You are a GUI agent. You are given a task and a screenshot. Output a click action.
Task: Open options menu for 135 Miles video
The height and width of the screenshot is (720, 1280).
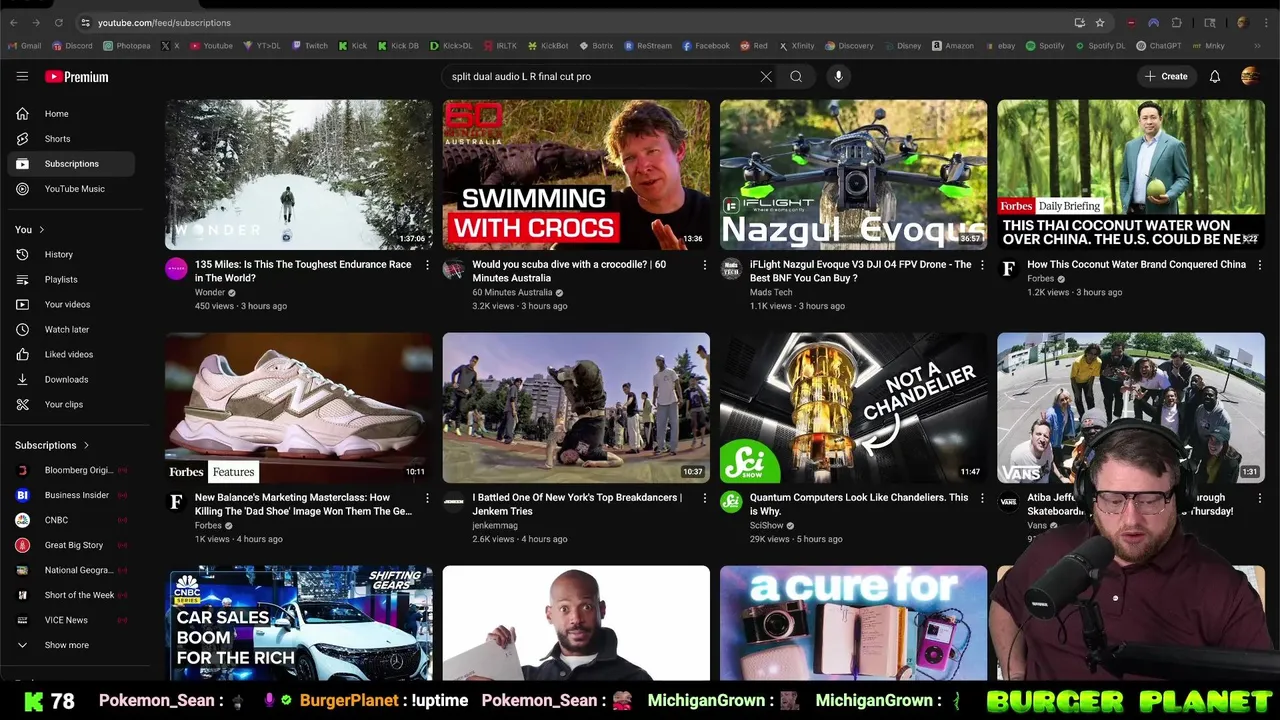coord(427,265)
